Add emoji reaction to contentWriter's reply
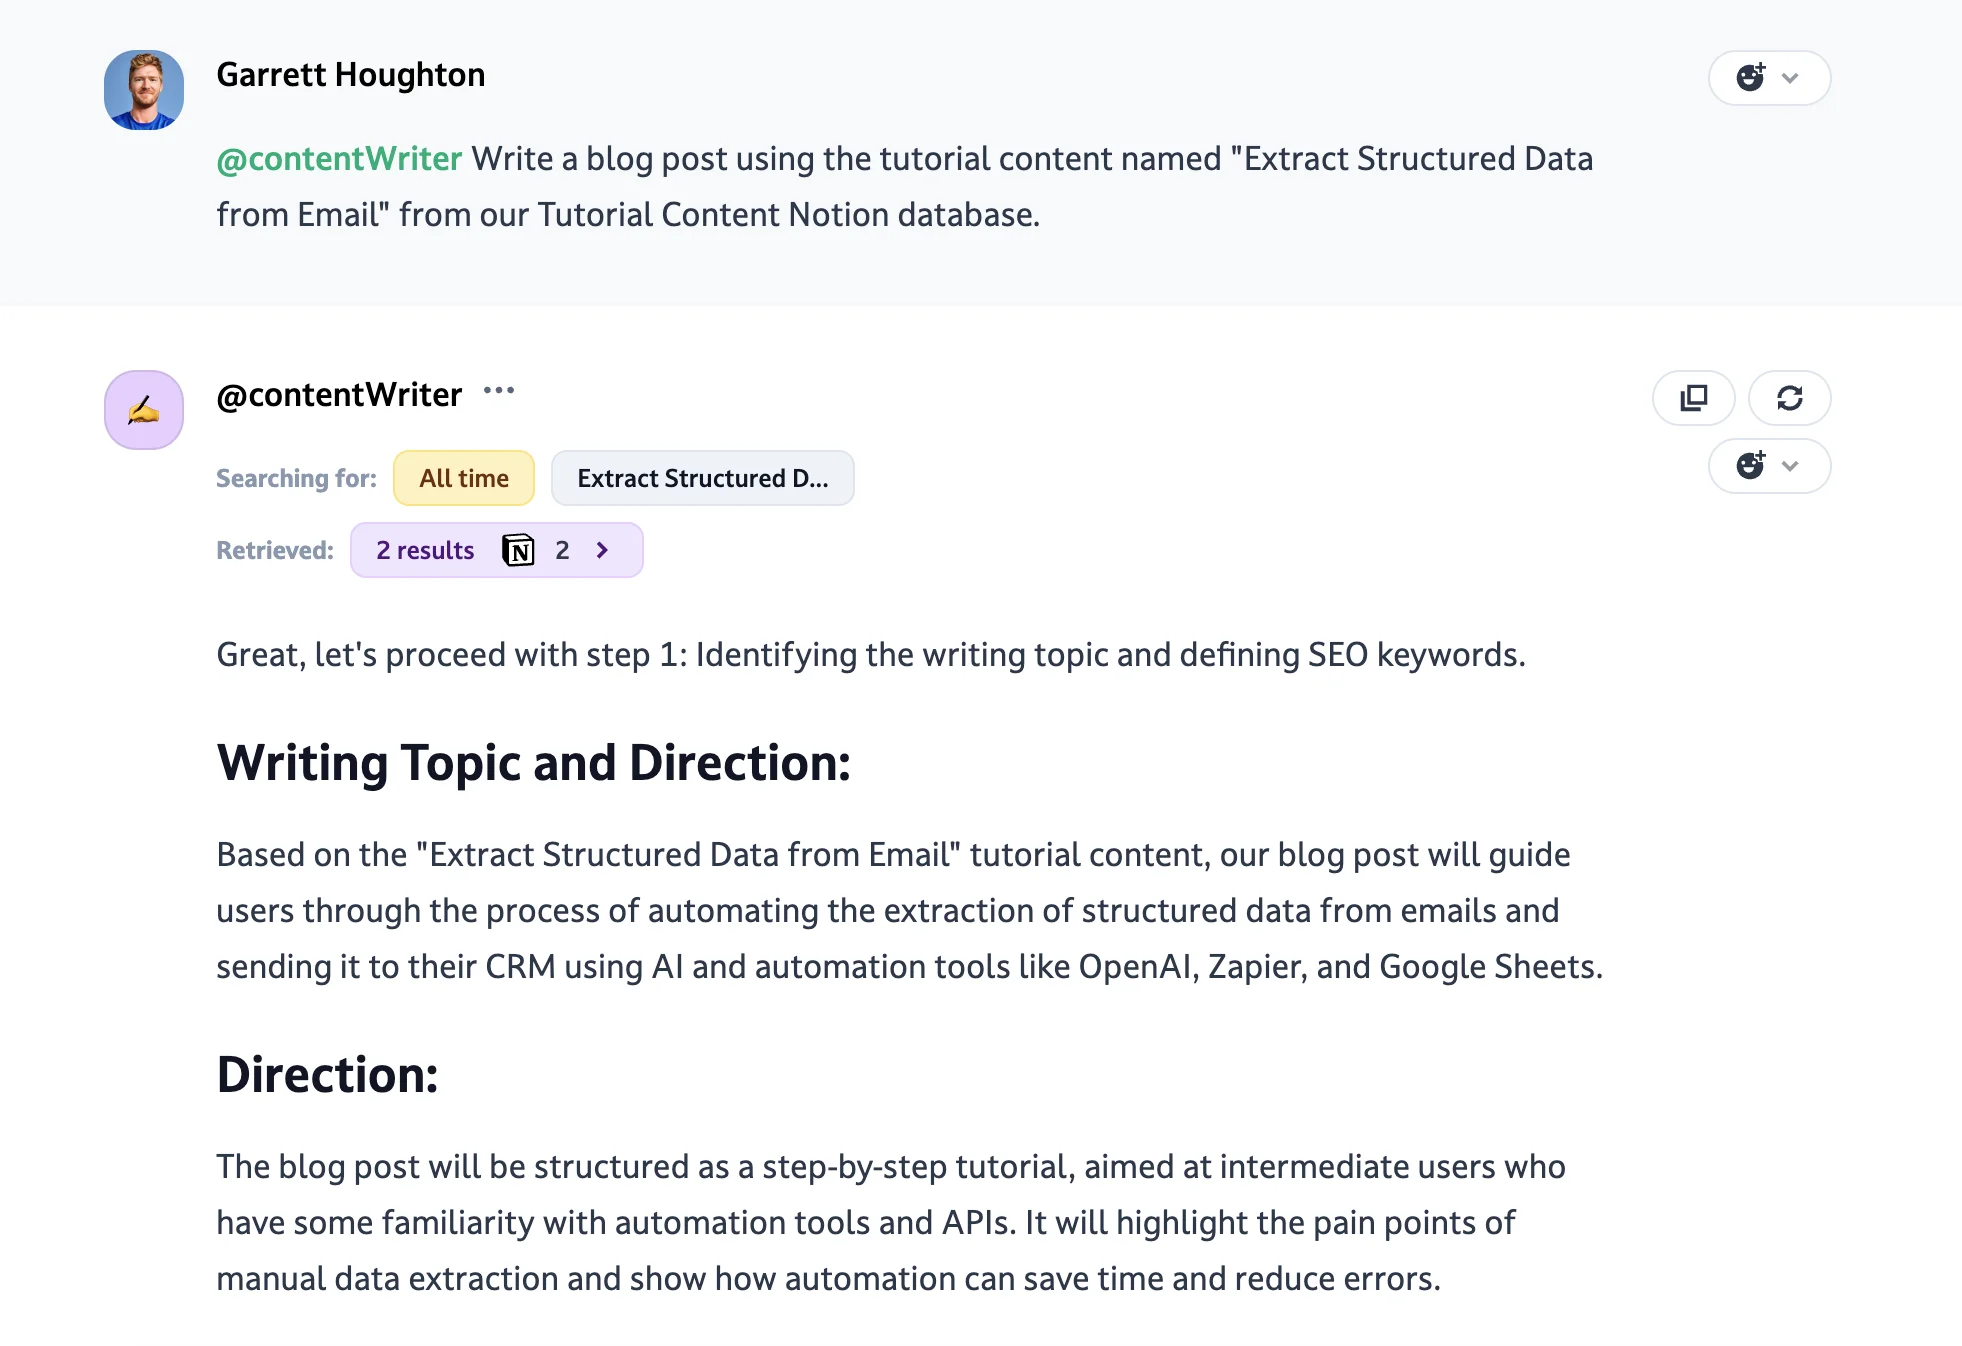This screenshot has width=1962, height=1346. tap(1751, 466)
